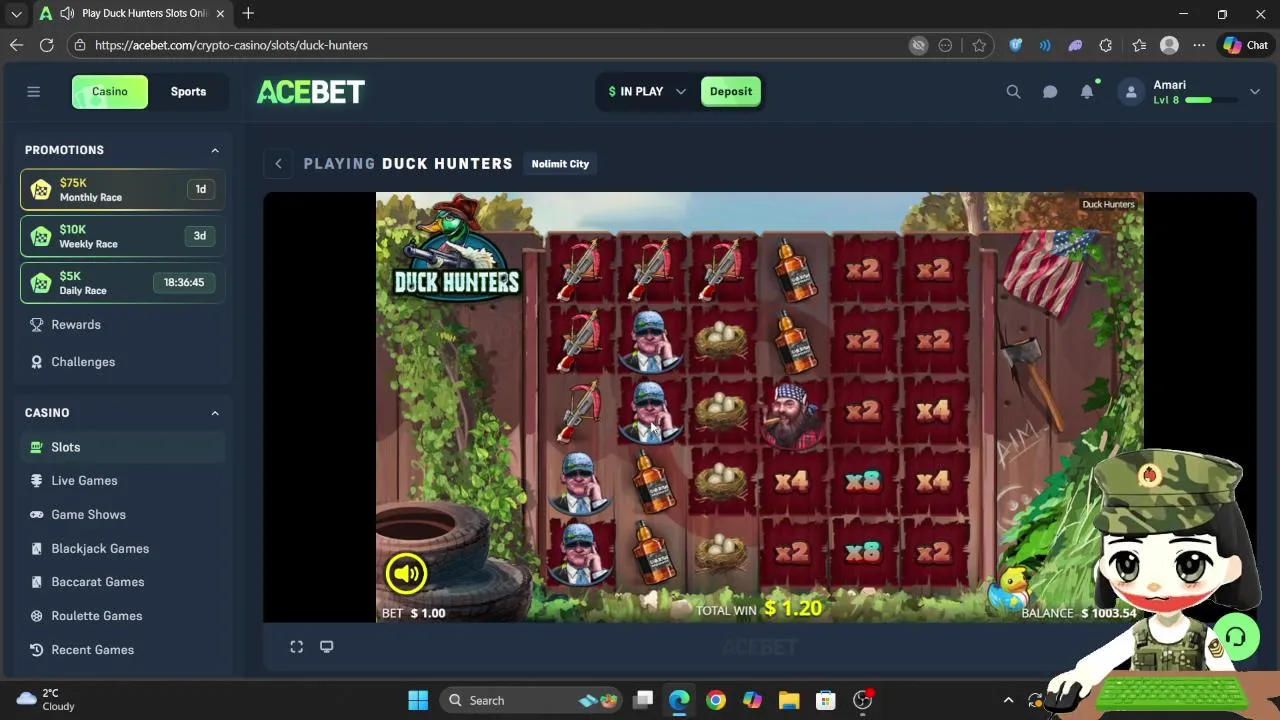Open the Nolimit City provider tag
Image resolution: width=1280 pixels, height=720 pixels.
coord(560,164)
